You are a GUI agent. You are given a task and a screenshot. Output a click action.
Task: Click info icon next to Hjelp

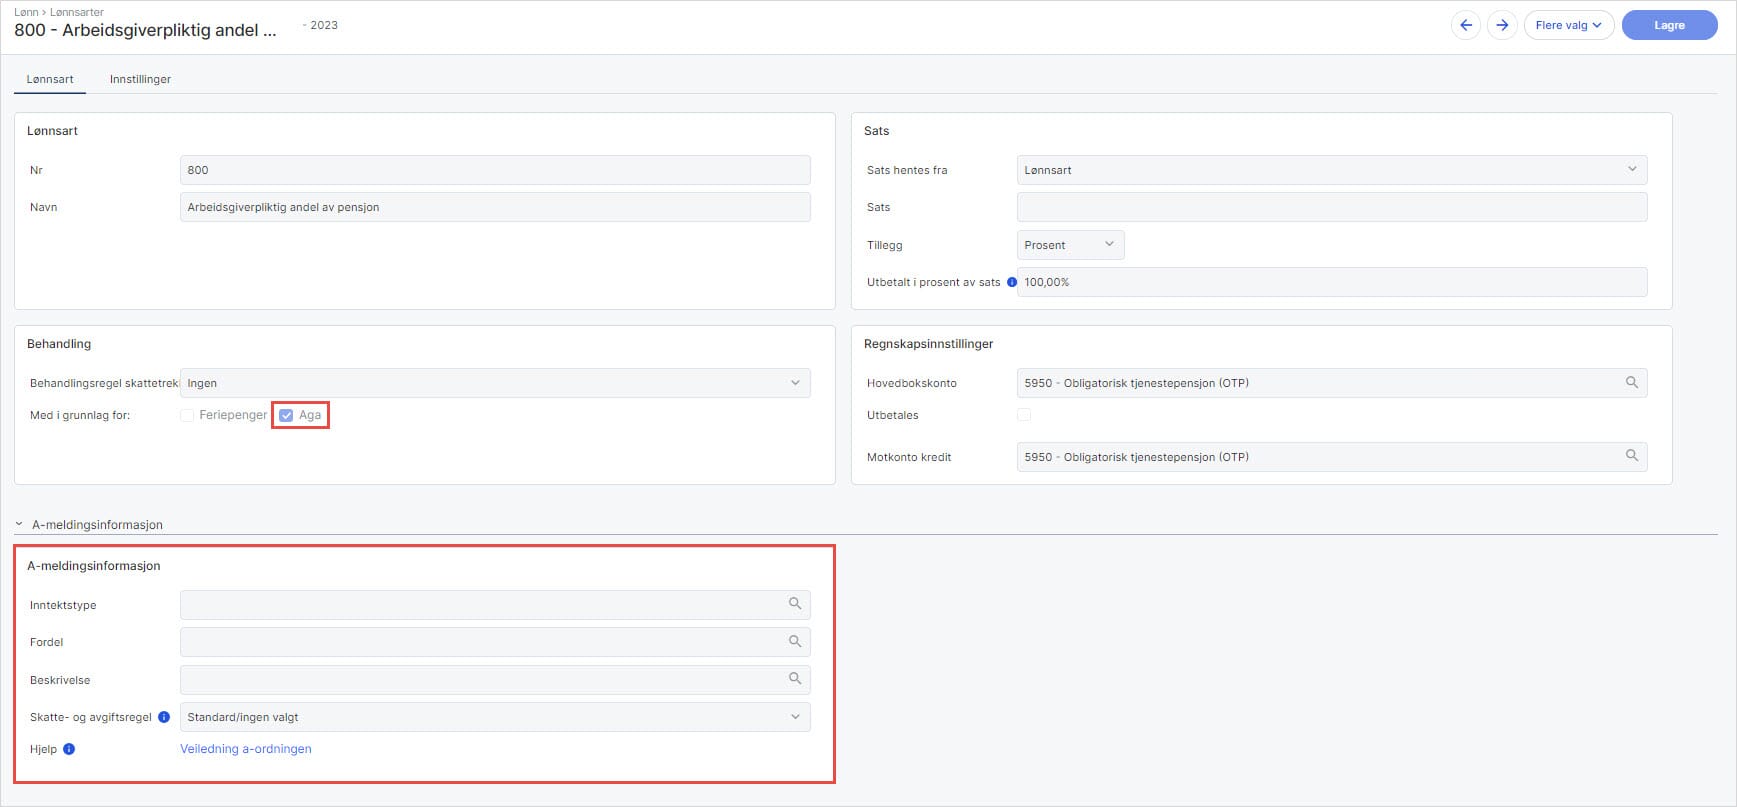click(69, 749)
